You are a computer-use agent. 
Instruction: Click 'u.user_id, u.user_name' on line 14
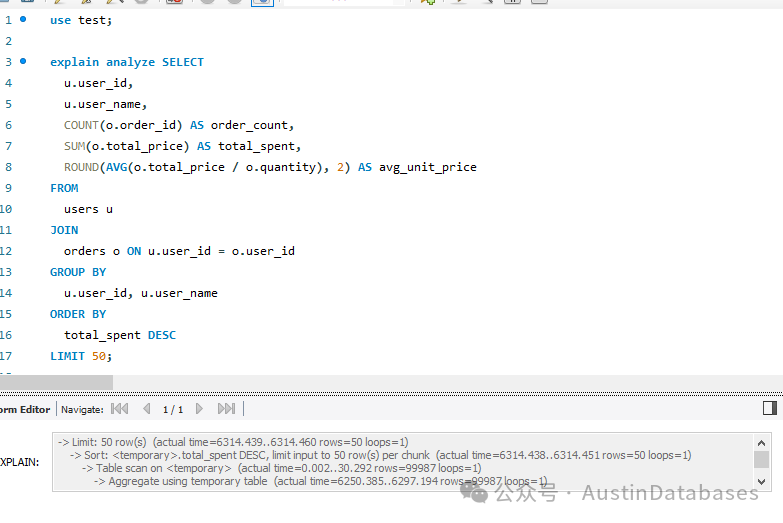tap(141, 293)
